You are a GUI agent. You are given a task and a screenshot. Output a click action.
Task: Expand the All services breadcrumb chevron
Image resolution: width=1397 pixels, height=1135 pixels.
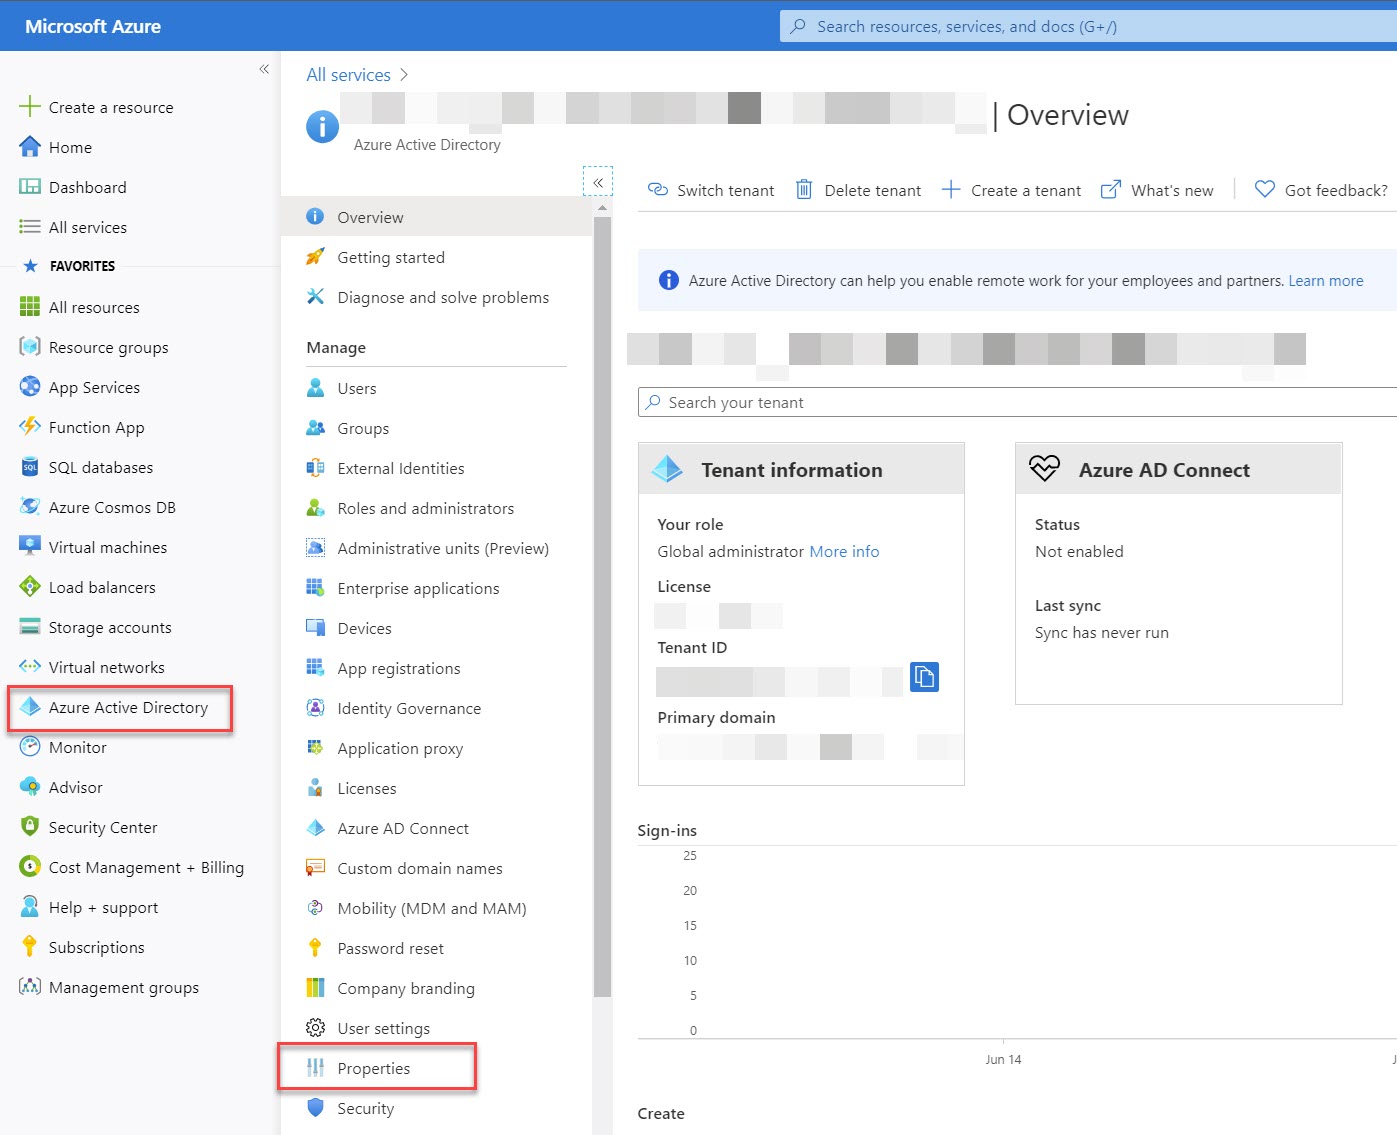404,74
